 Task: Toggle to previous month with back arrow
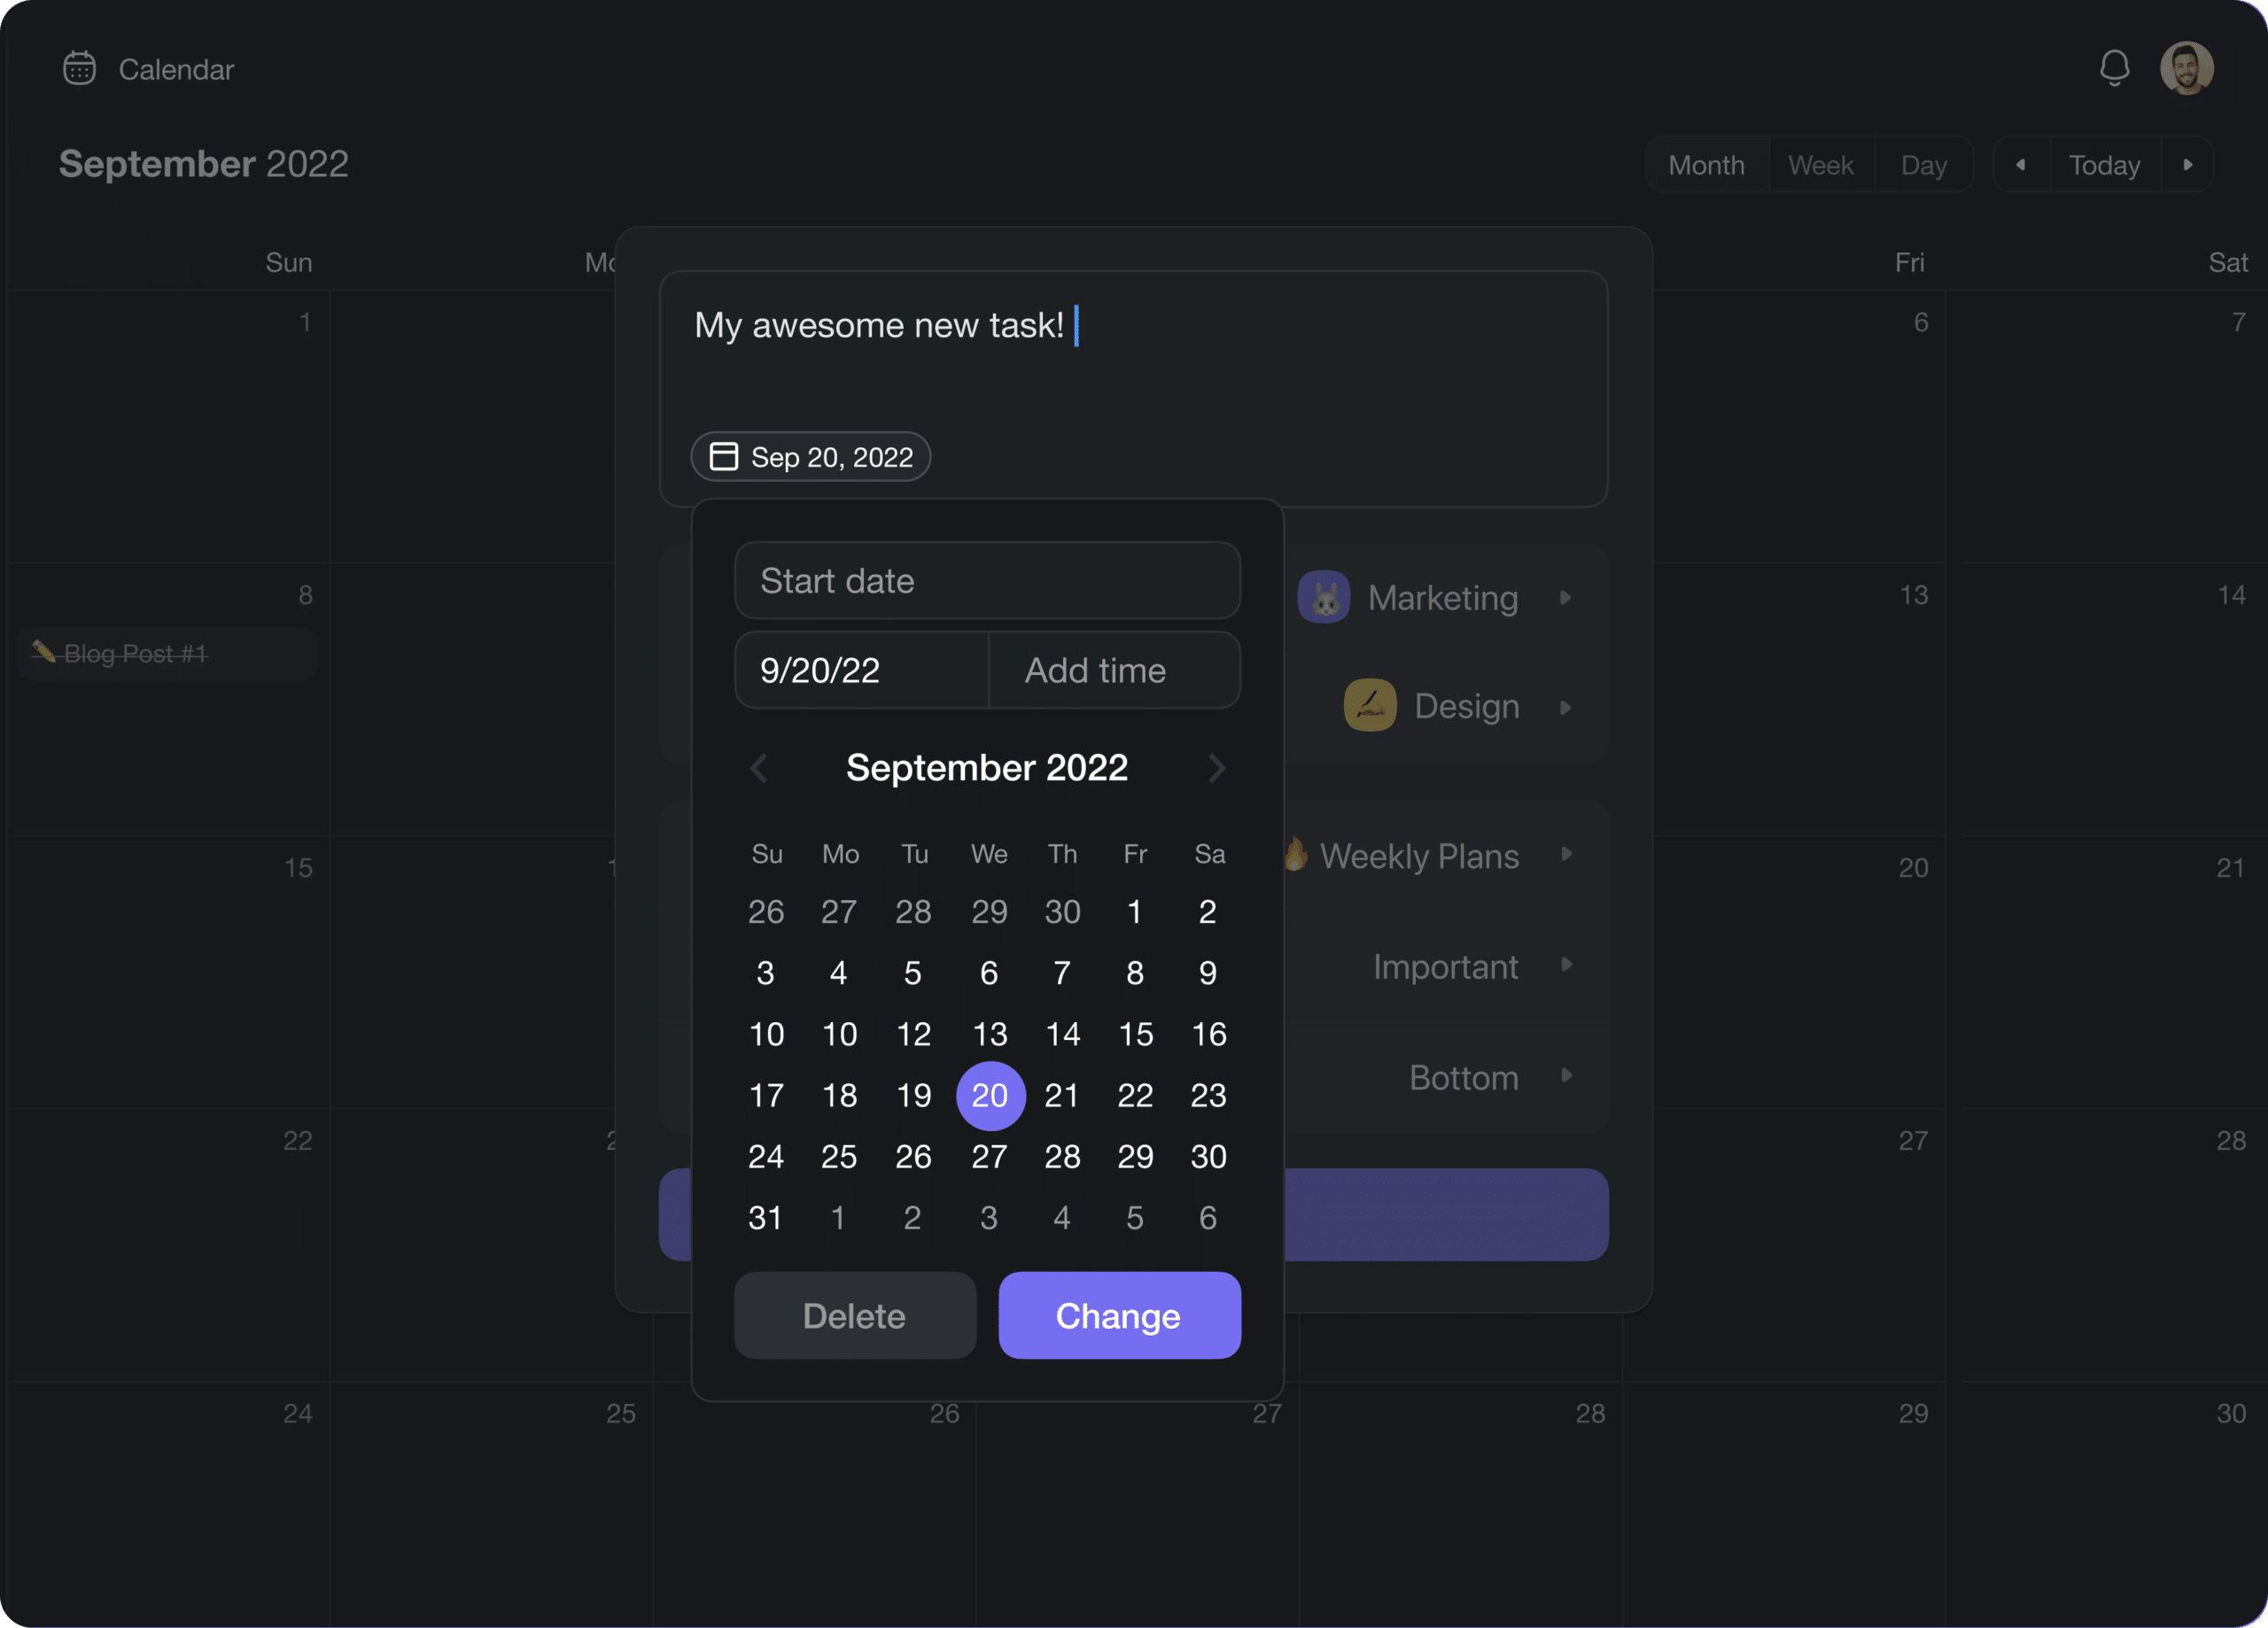click(x=759, y=767)
